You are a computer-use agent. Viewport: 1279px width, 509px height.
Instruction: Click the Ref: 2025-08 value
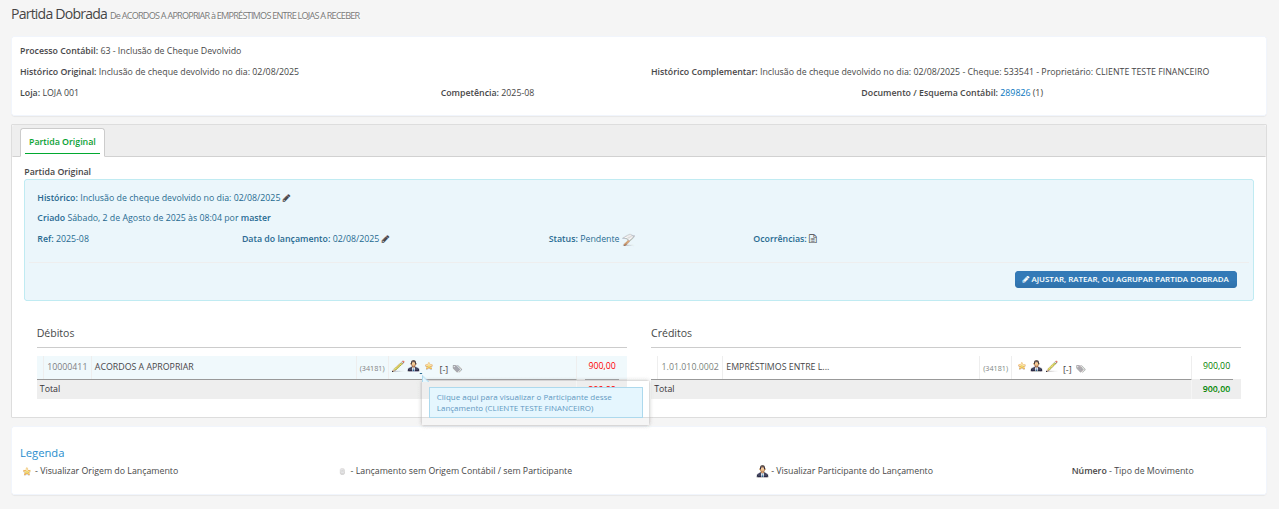tap(63, 239)
